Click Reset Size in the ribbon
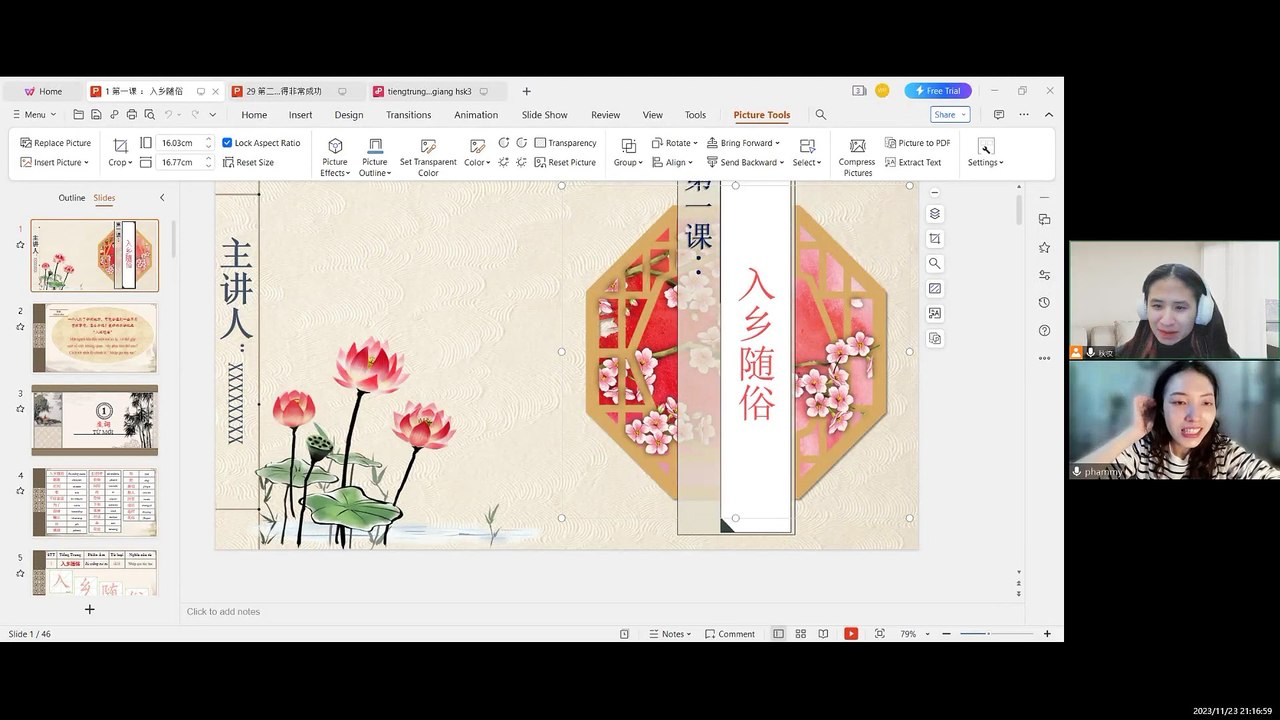The width and height of the screenshot is (1280, 720). point(248,162)
